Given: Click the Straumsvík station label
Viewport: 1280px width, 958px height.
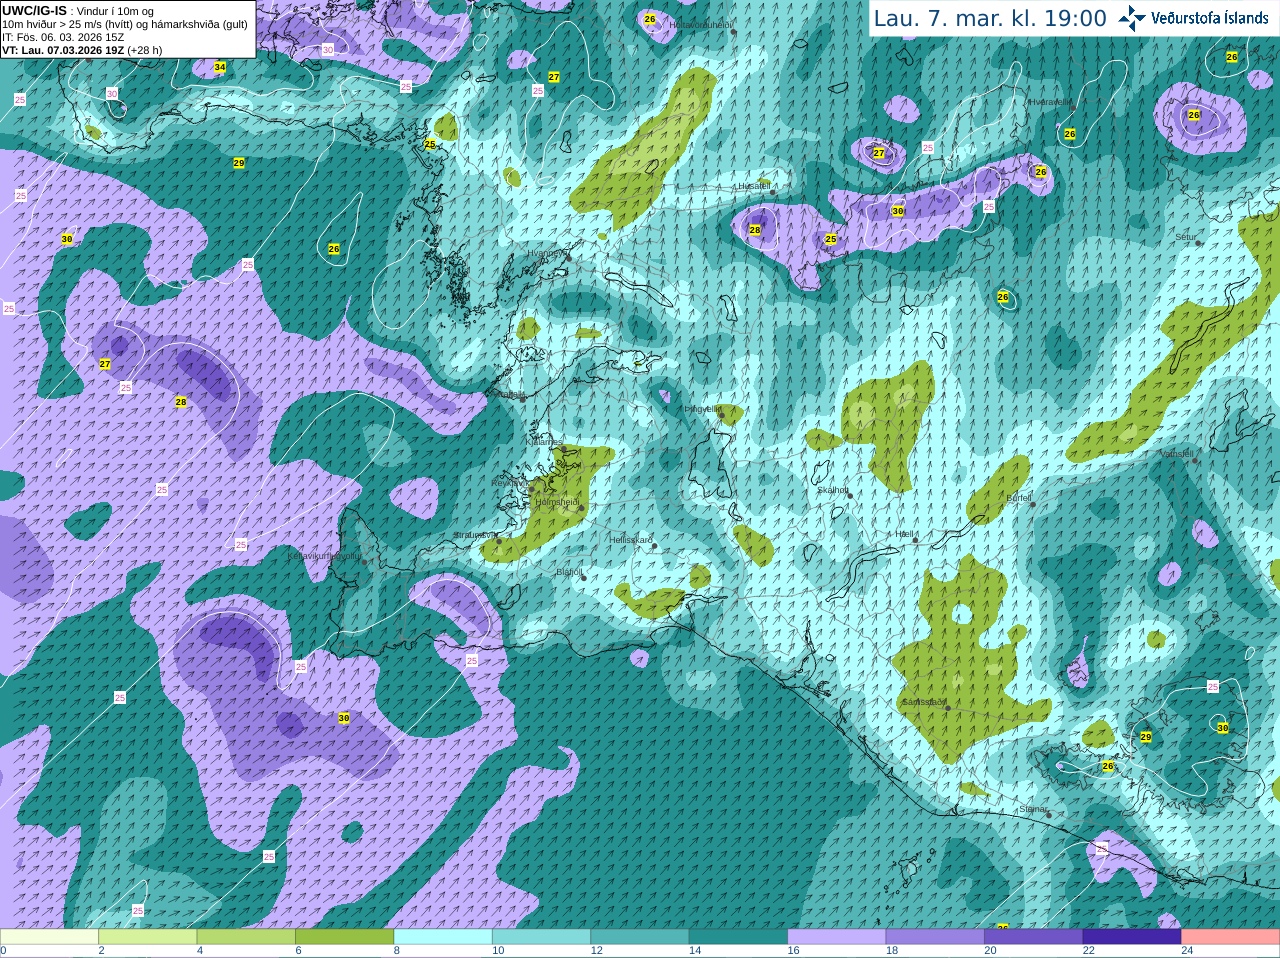Looking at the screenshot, I should 475,535.
